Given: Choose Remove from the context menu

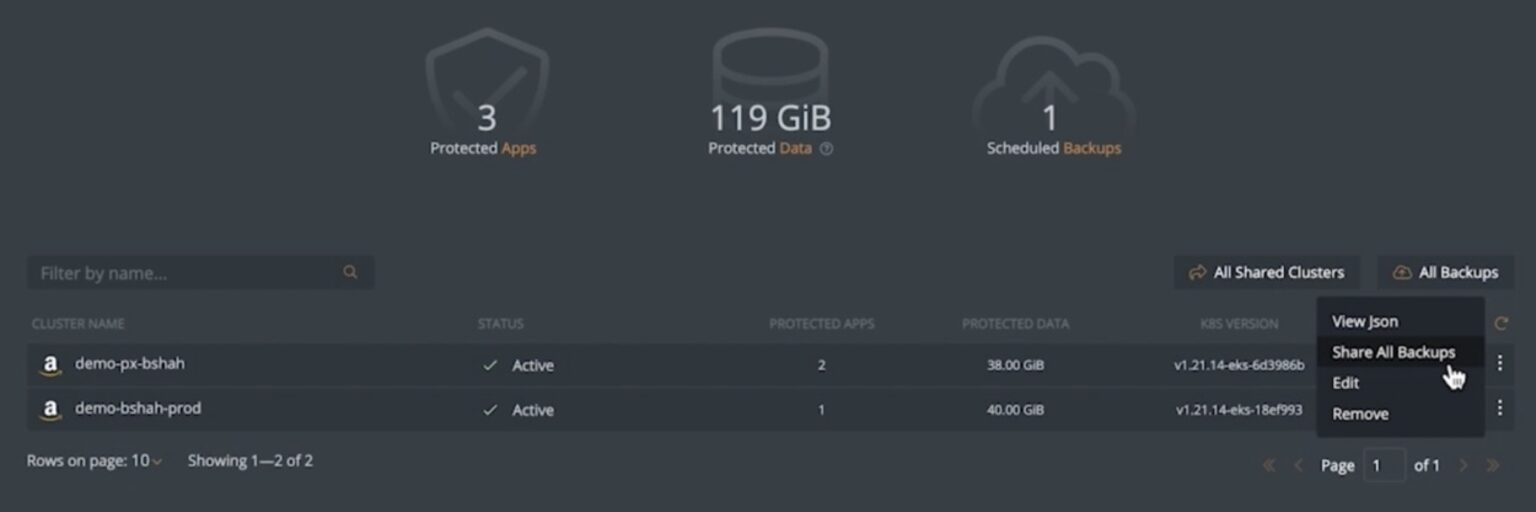Looking at the screenshot, I should click(1360, 414).
